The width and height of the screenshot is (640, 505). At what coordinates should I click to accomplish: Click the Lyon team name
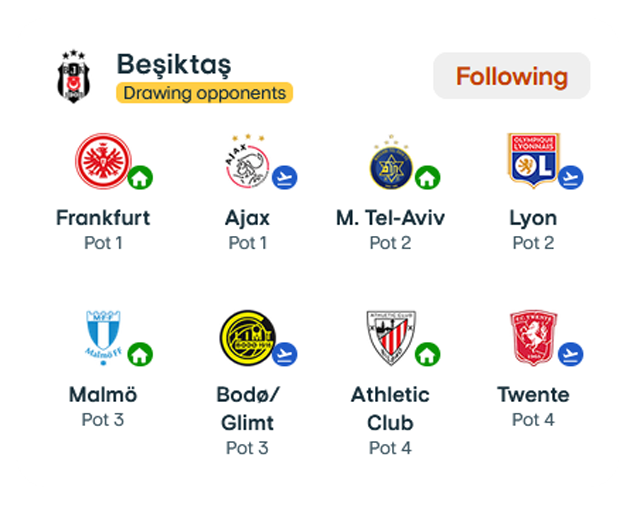point(533,218)
